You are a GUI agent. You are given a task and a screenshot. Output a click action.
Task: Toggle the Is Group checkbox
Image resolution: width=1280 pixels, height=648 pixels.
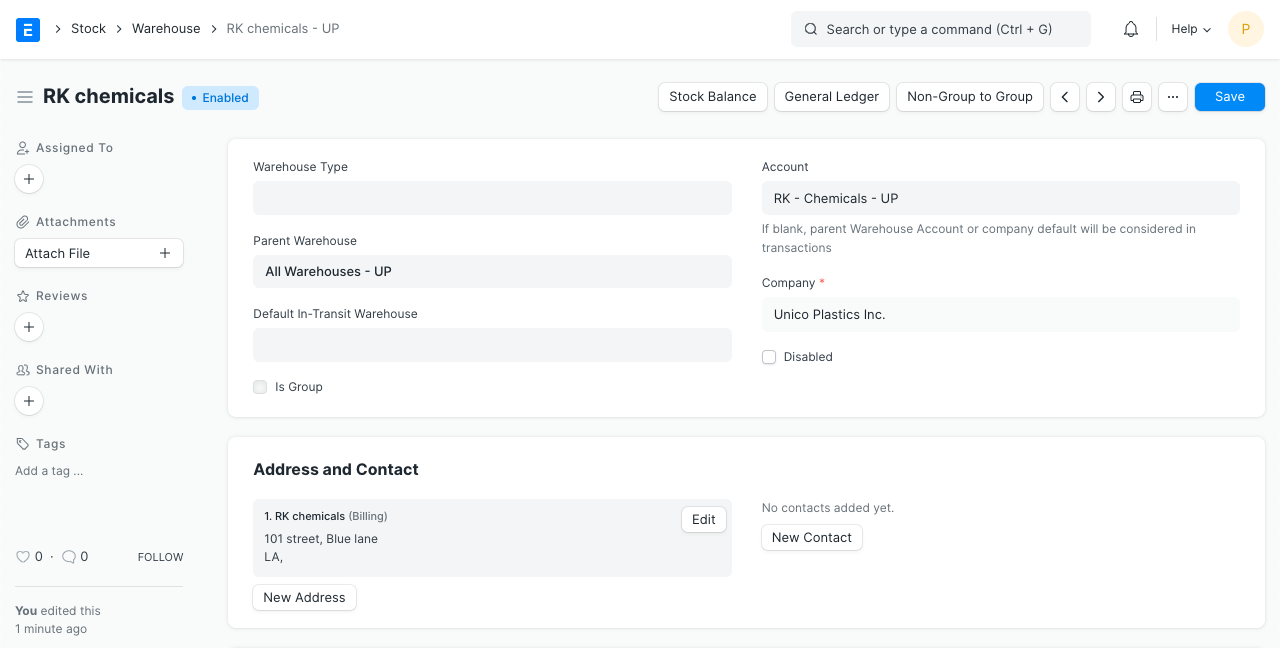click(260, 387)
